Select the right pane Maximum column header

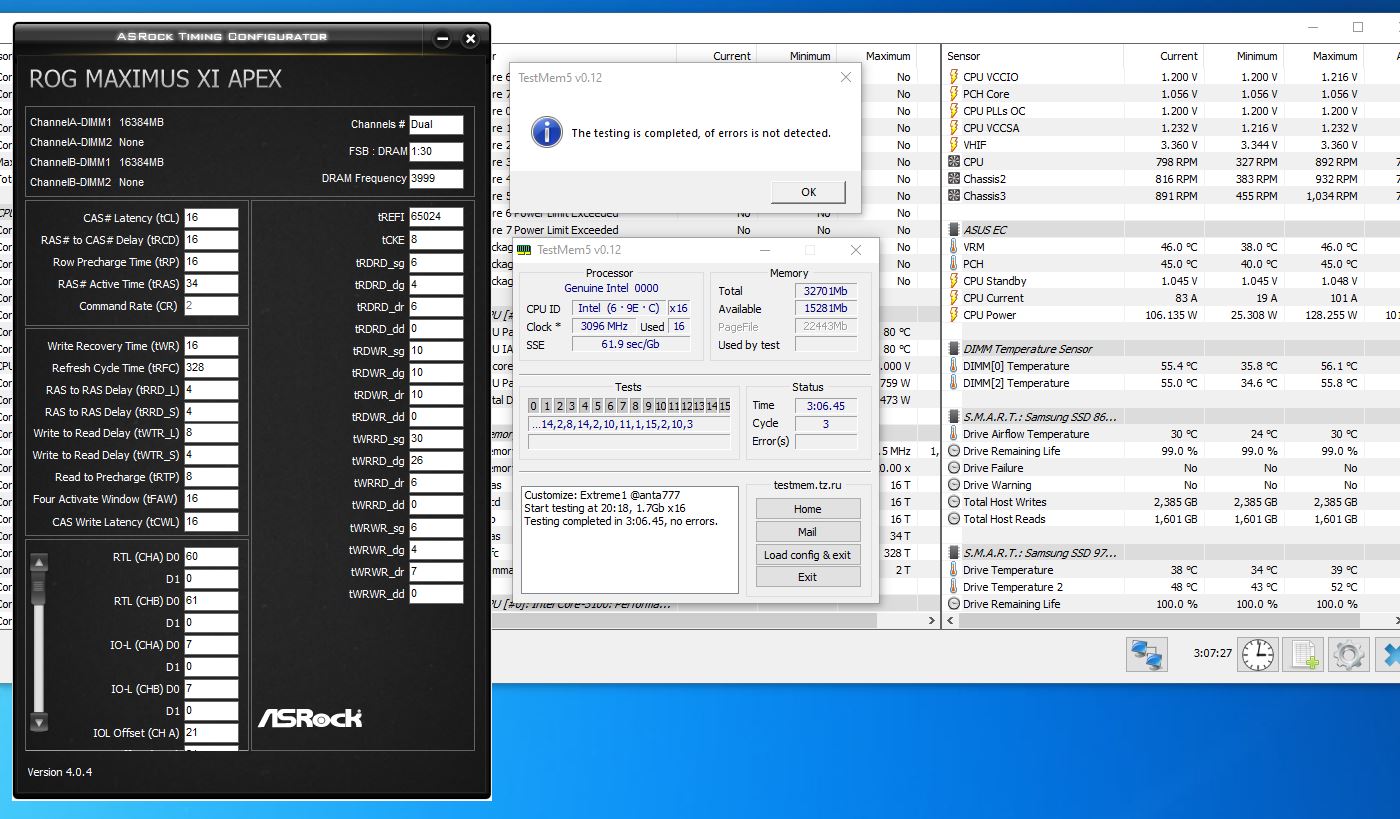pos(1335,56)
